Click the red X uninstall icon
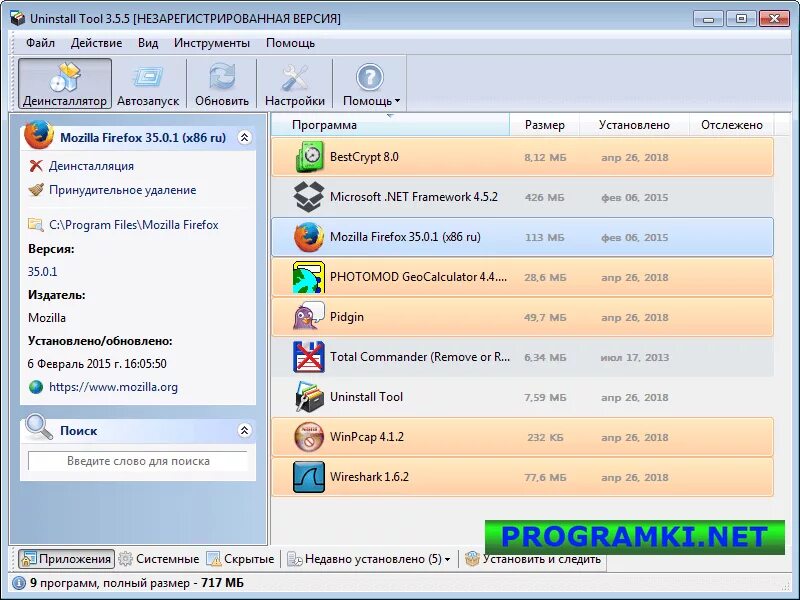The width and height of the screenshot is (800, 600). 36,166
